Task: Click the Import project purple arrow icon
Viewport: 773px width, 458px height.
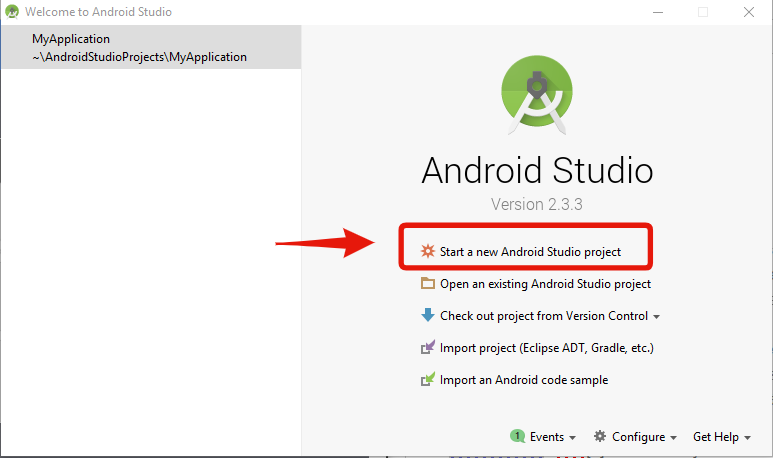Action: pos(427,347)
